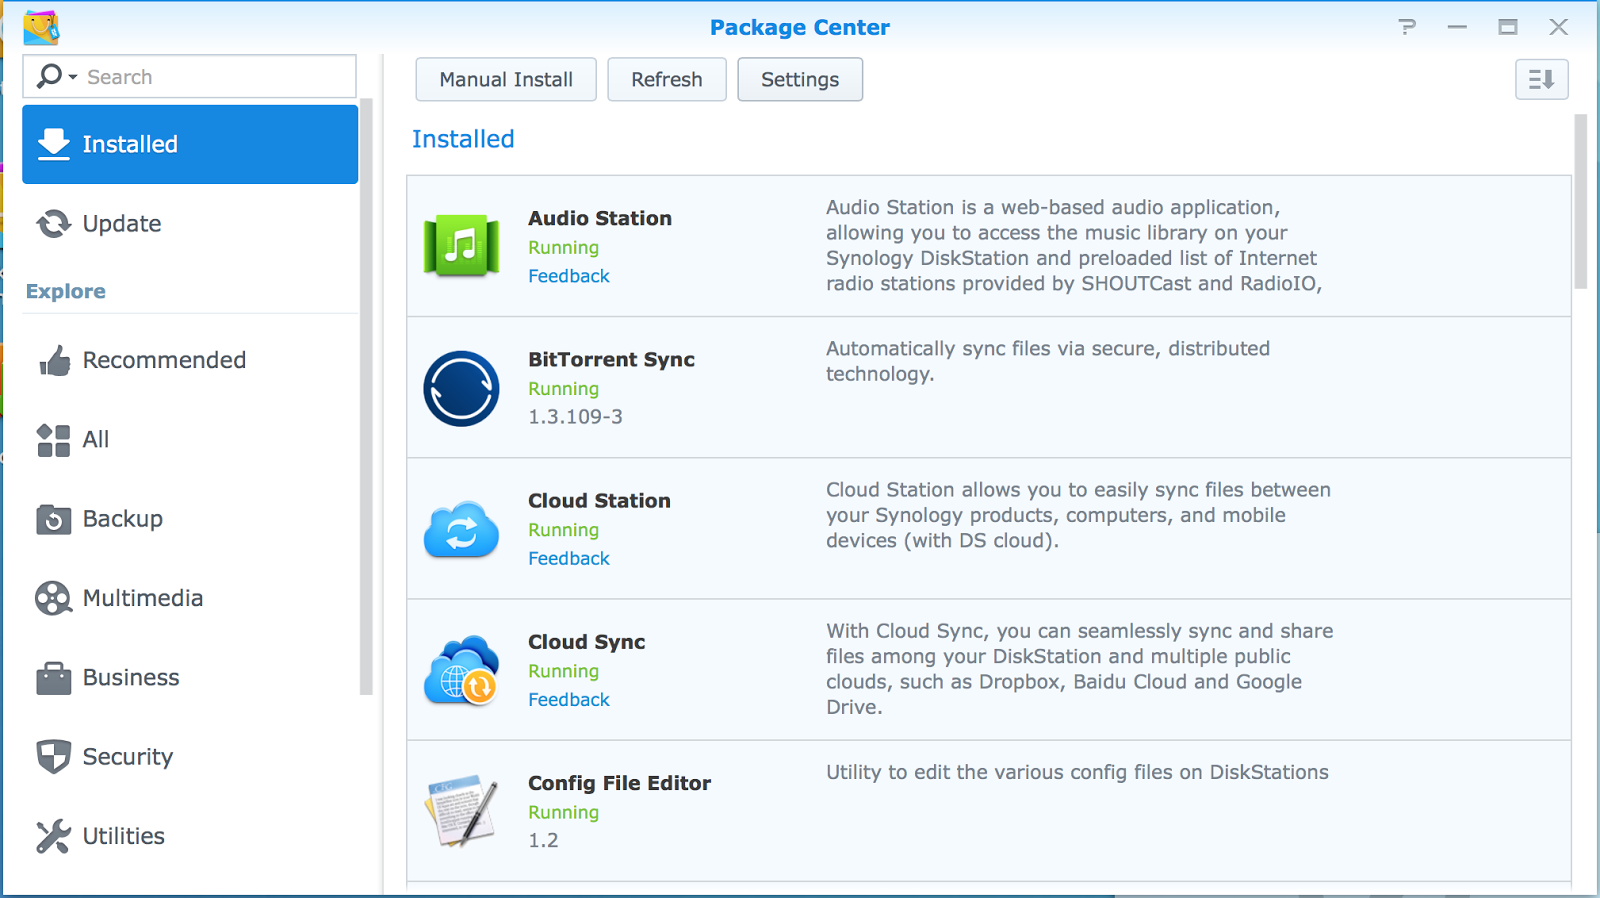Click the Cloud Sync description text
The width and height of the screenshot is (1600, 898).
tap(1079, 669)
